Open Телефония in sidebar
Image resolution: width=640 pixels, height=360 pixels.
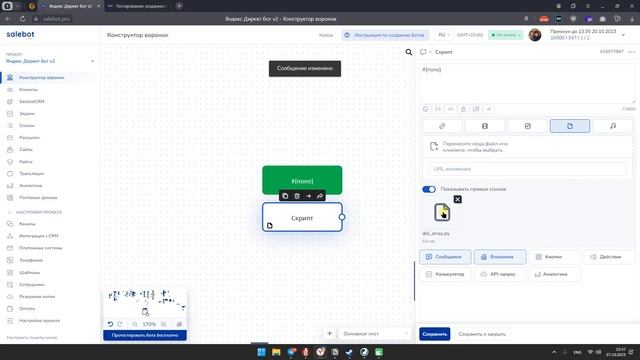click(31, 260)
